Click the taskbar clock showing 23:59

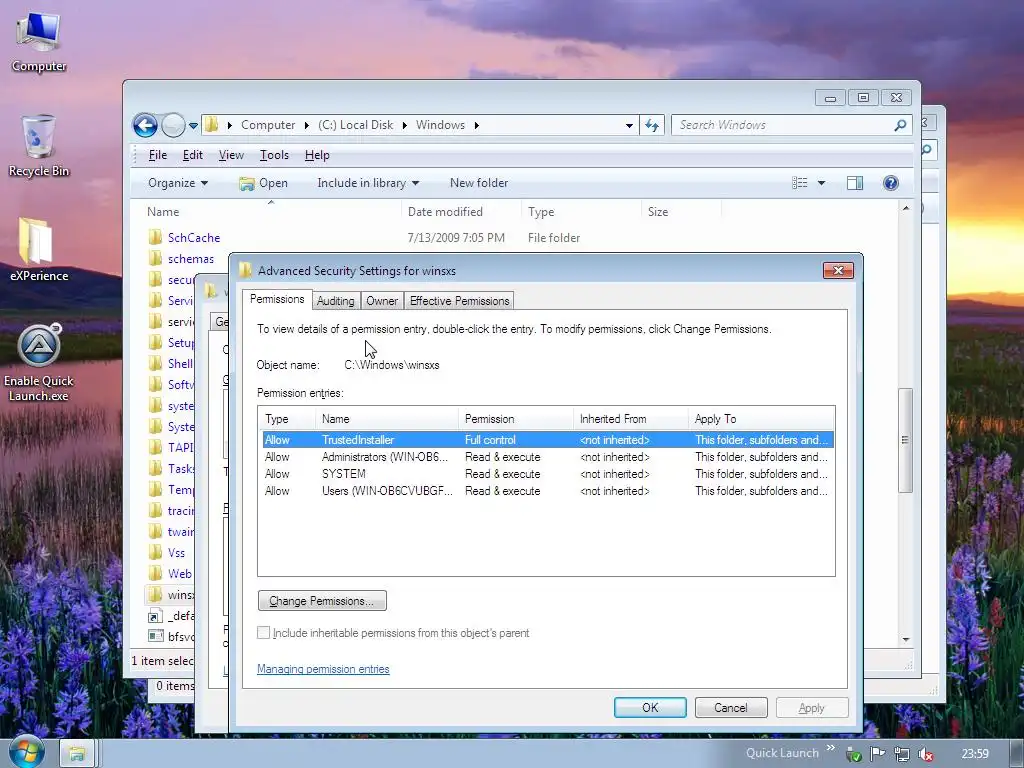tap(975, 754)
